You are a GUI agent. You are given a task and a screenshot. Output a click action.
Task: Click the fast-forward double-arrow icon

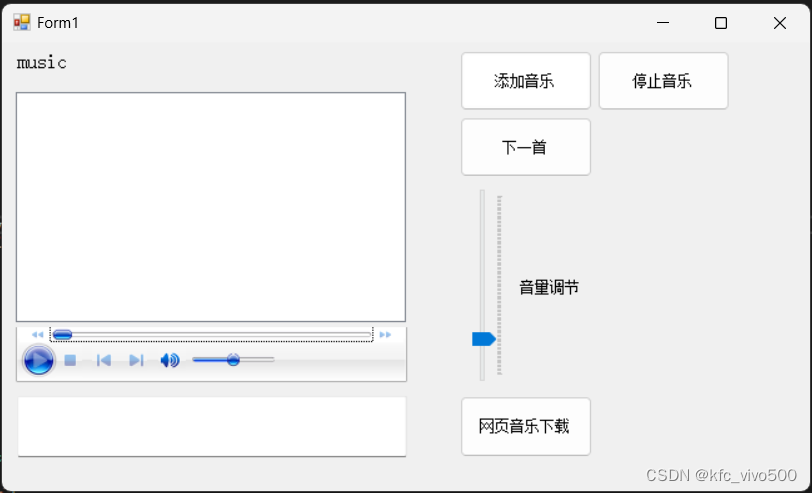[x=385, y=335]
